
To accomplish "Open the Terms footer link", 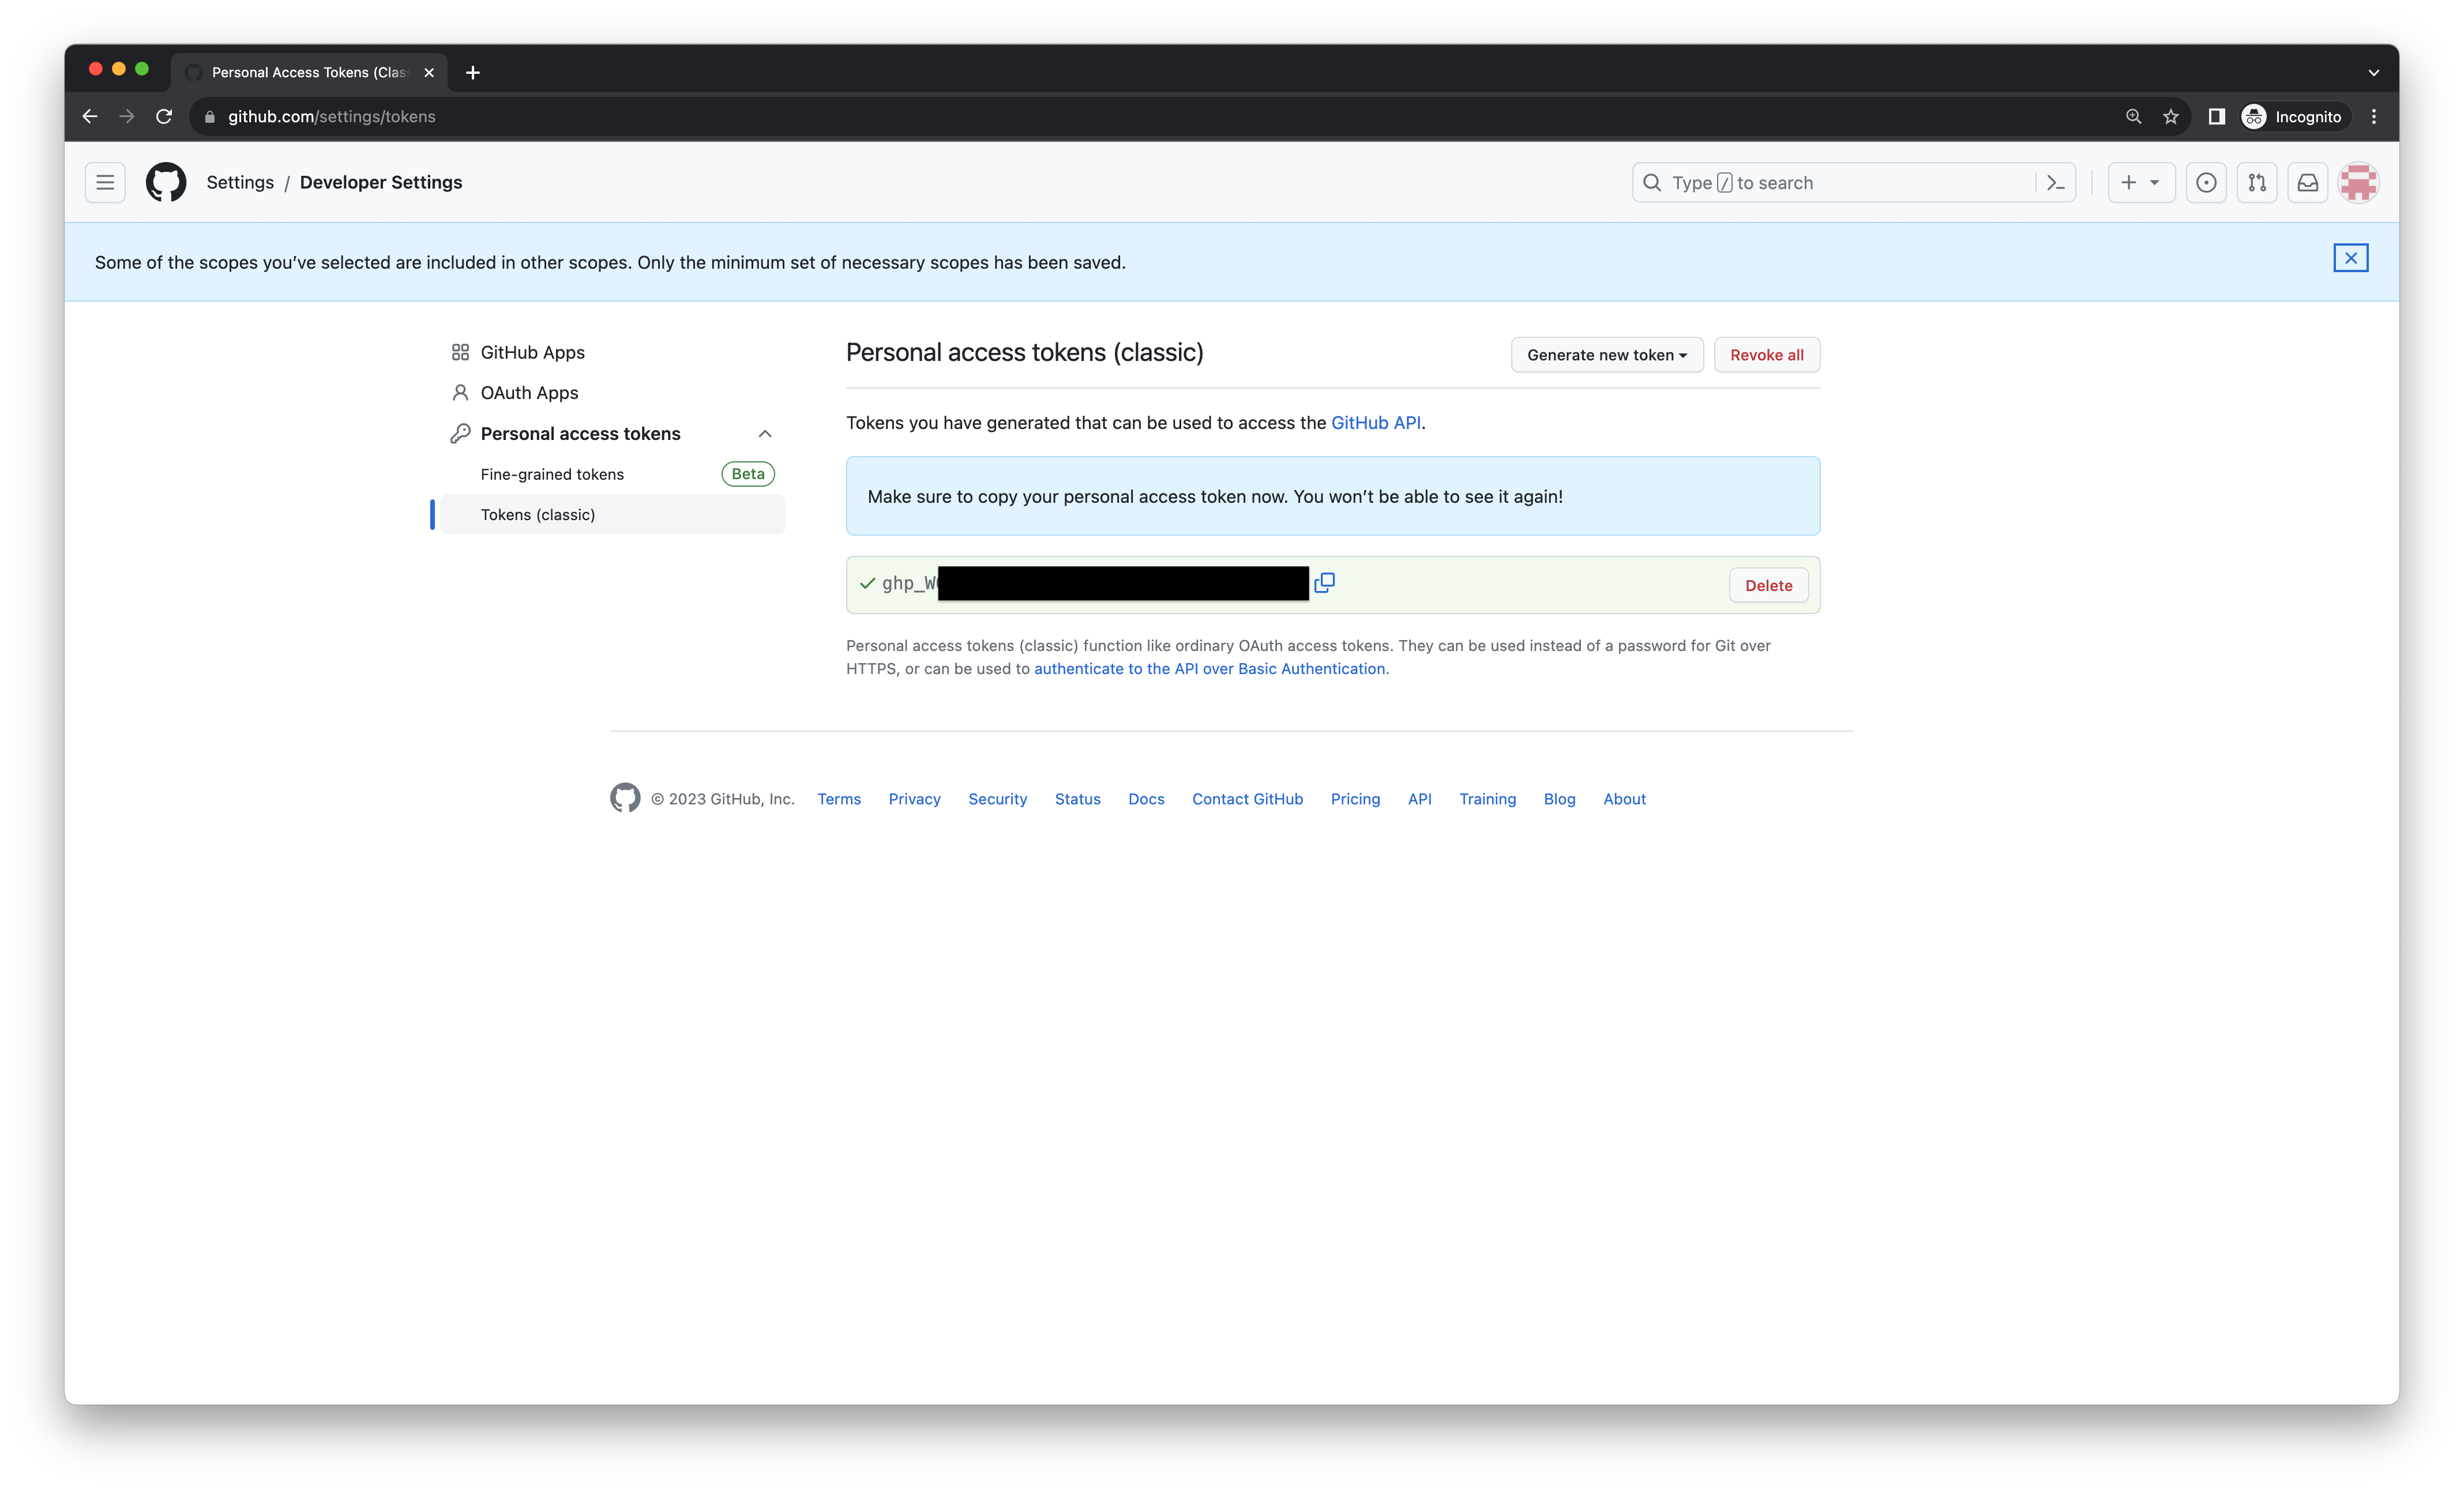I will 839,798.
